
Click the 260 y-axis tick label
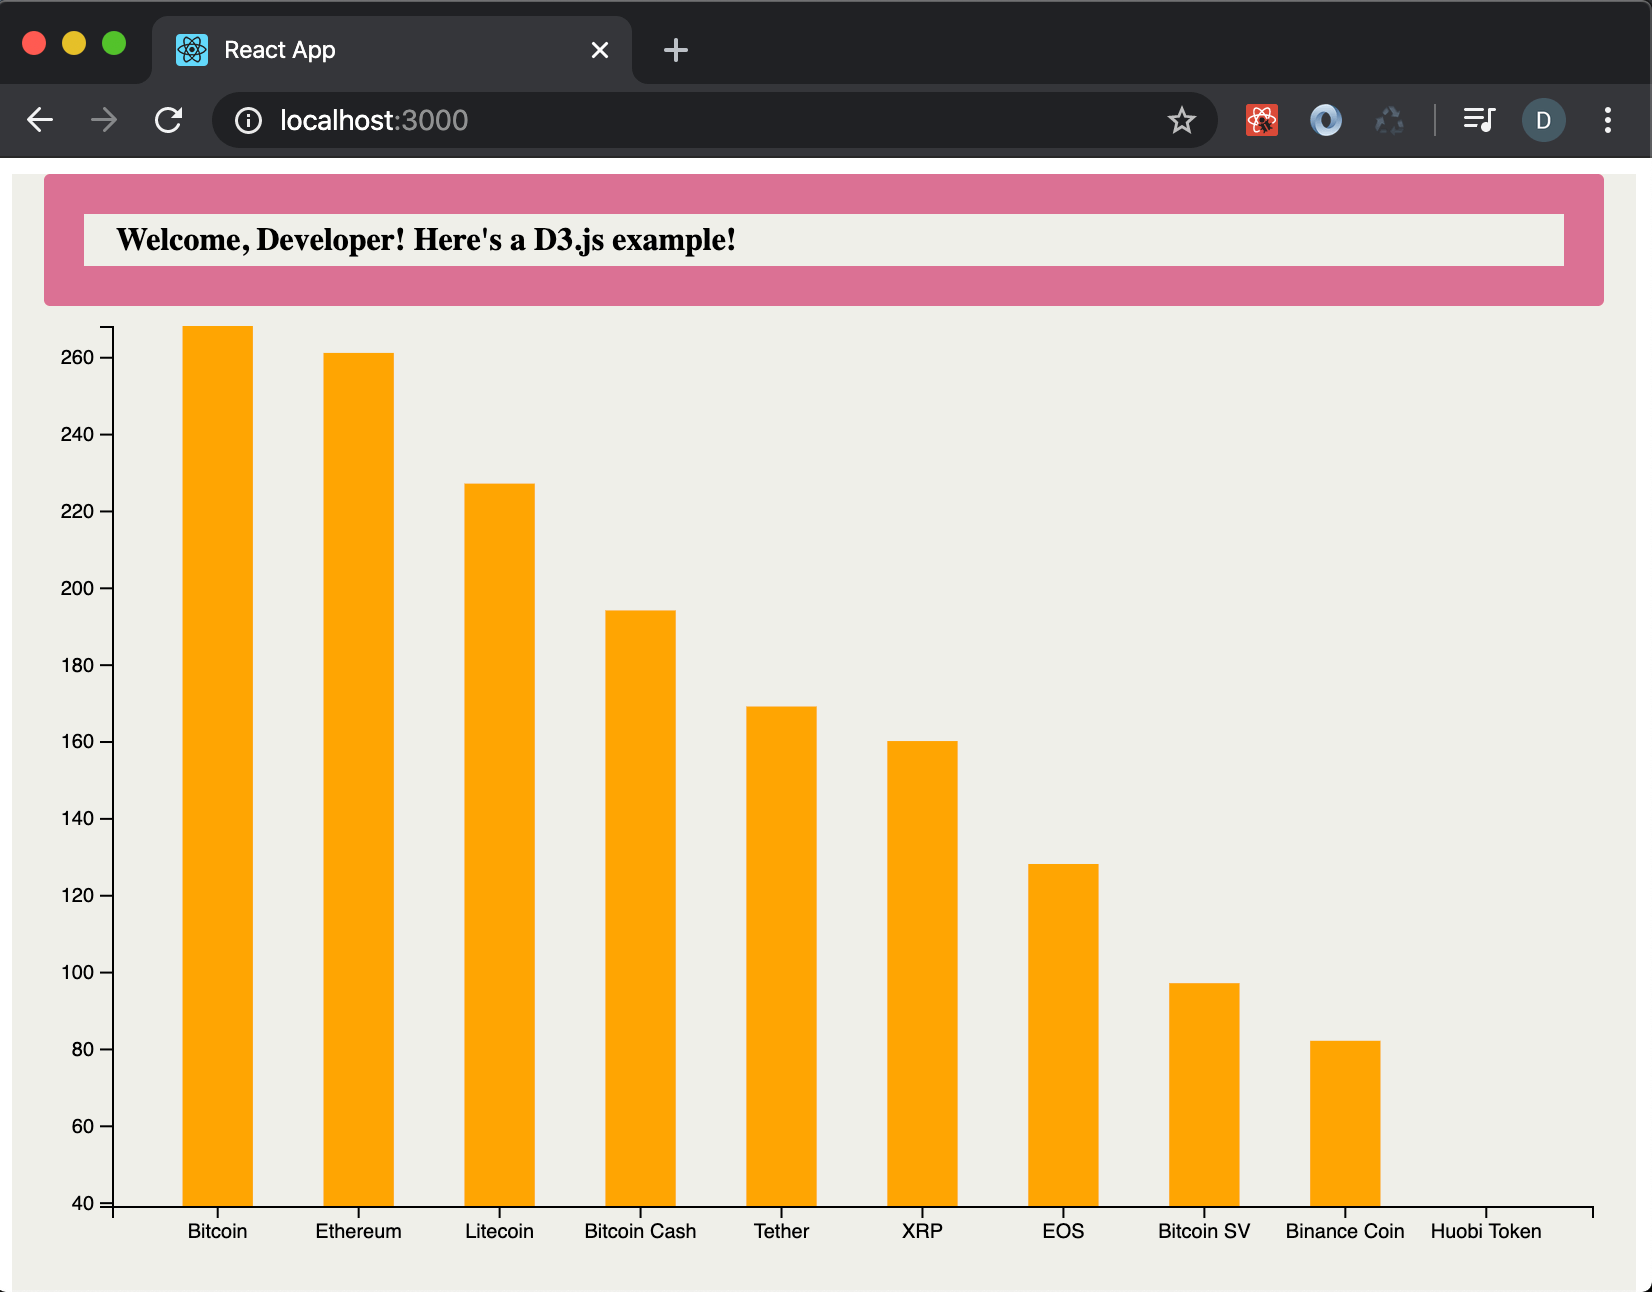tap(77, 357)
